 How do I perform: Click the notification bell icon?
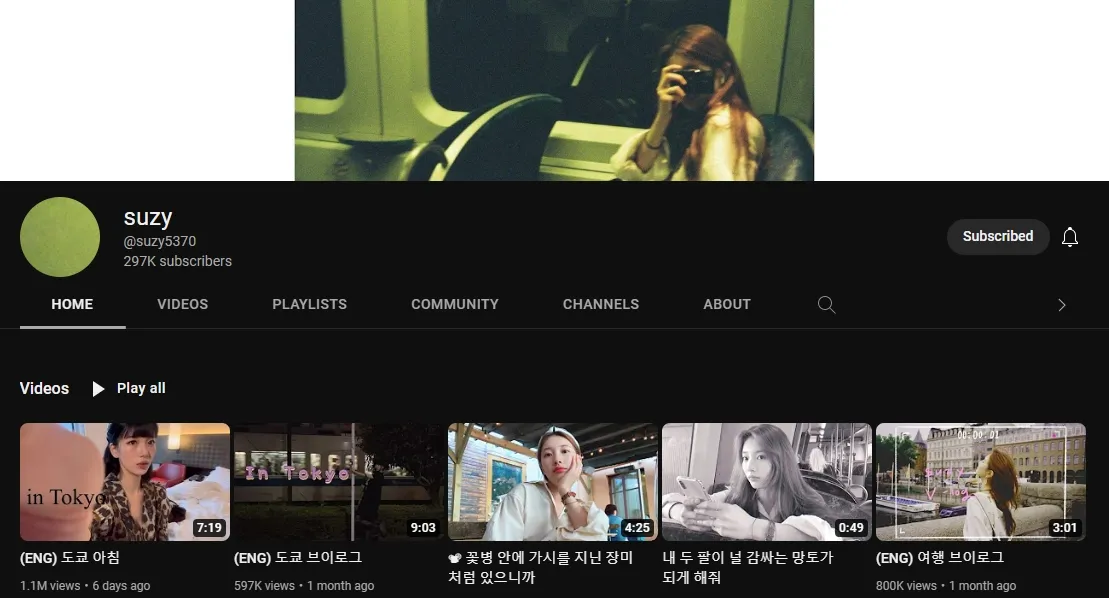click(x=1069, y=237)
